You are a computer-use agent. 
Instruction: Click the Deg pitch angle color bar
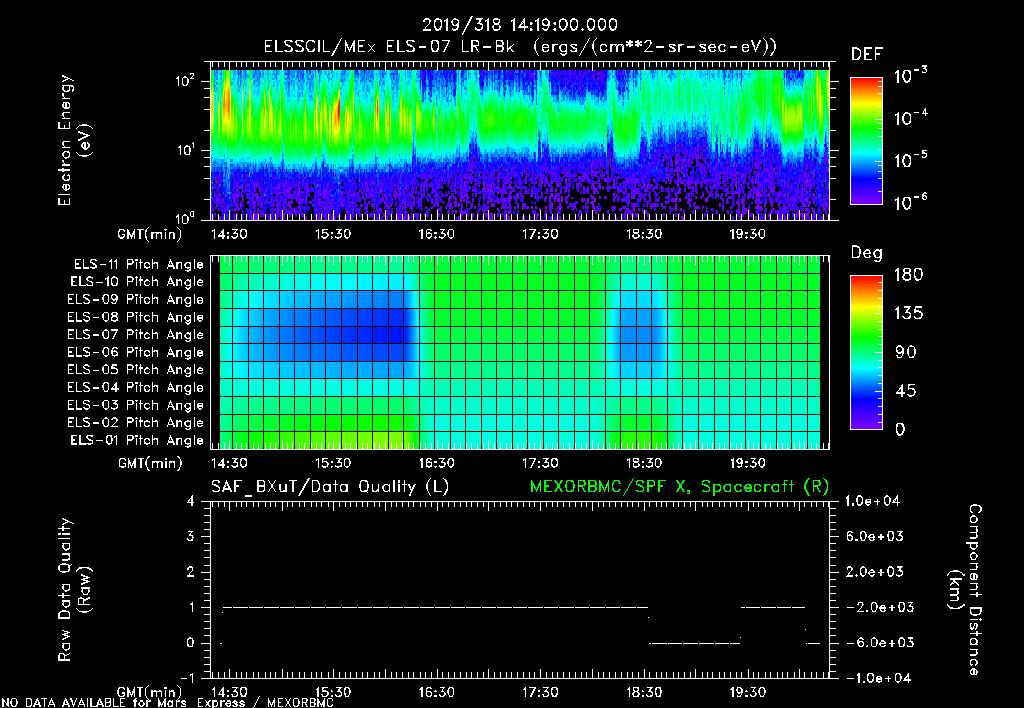point(866,352)
